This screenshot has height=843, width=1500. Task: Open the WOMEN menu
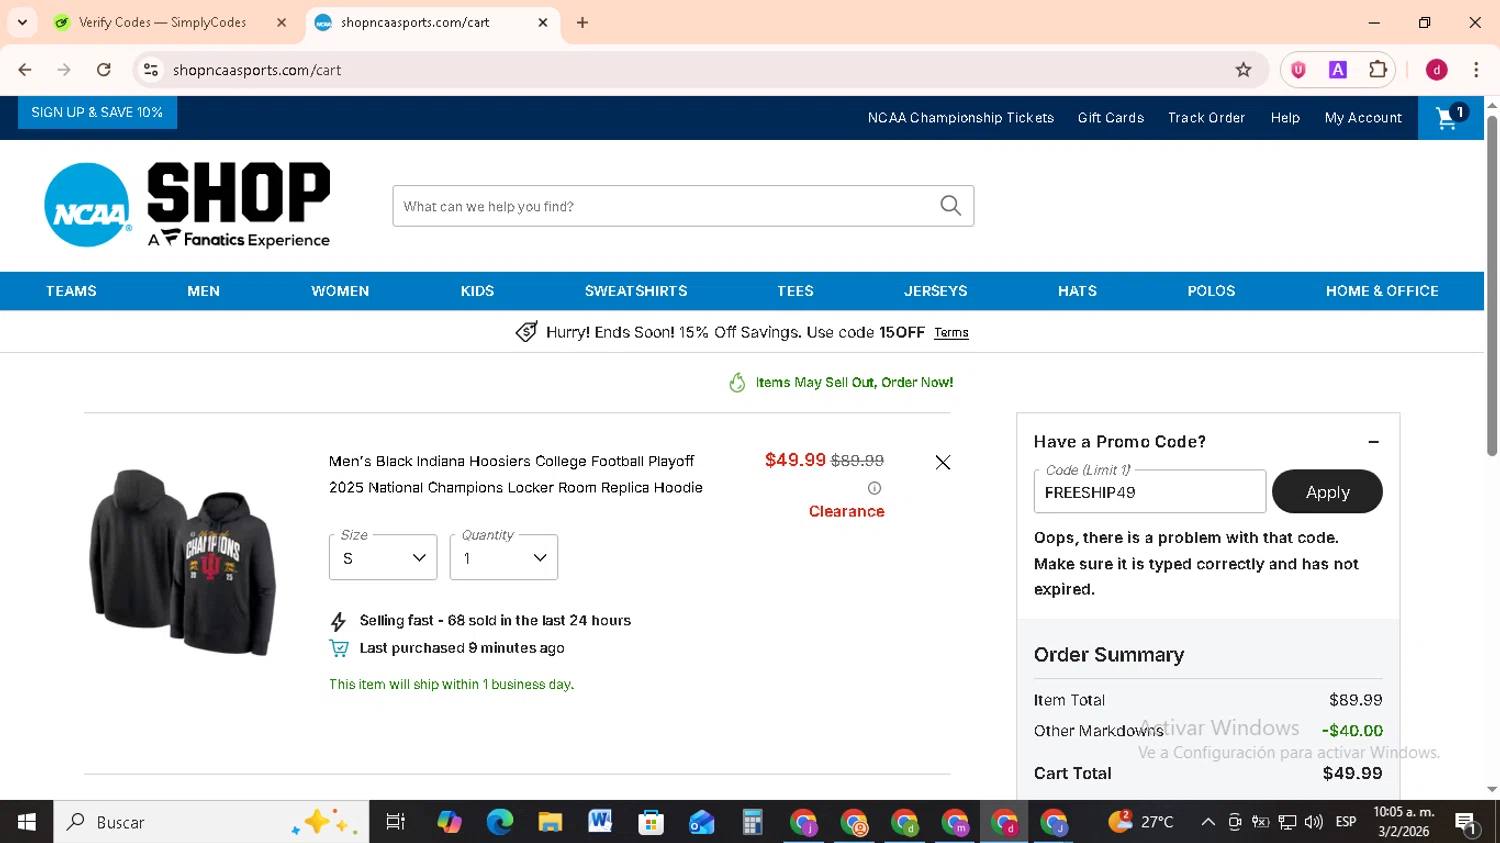pos(340,291)
